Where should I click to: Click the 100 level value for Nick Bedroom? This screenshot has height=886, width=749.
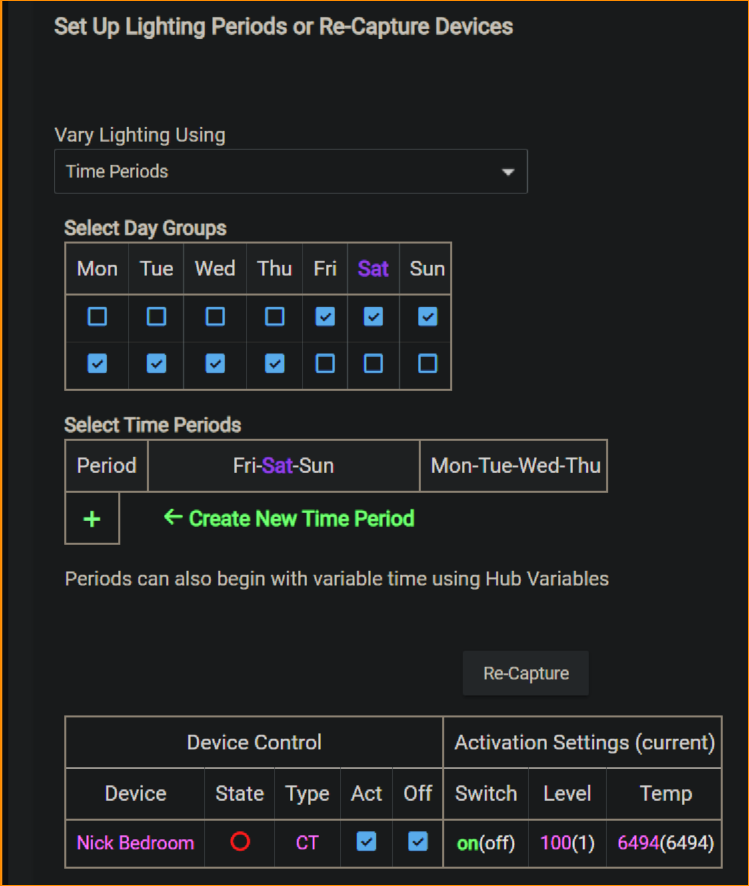(x=555, y=843)
